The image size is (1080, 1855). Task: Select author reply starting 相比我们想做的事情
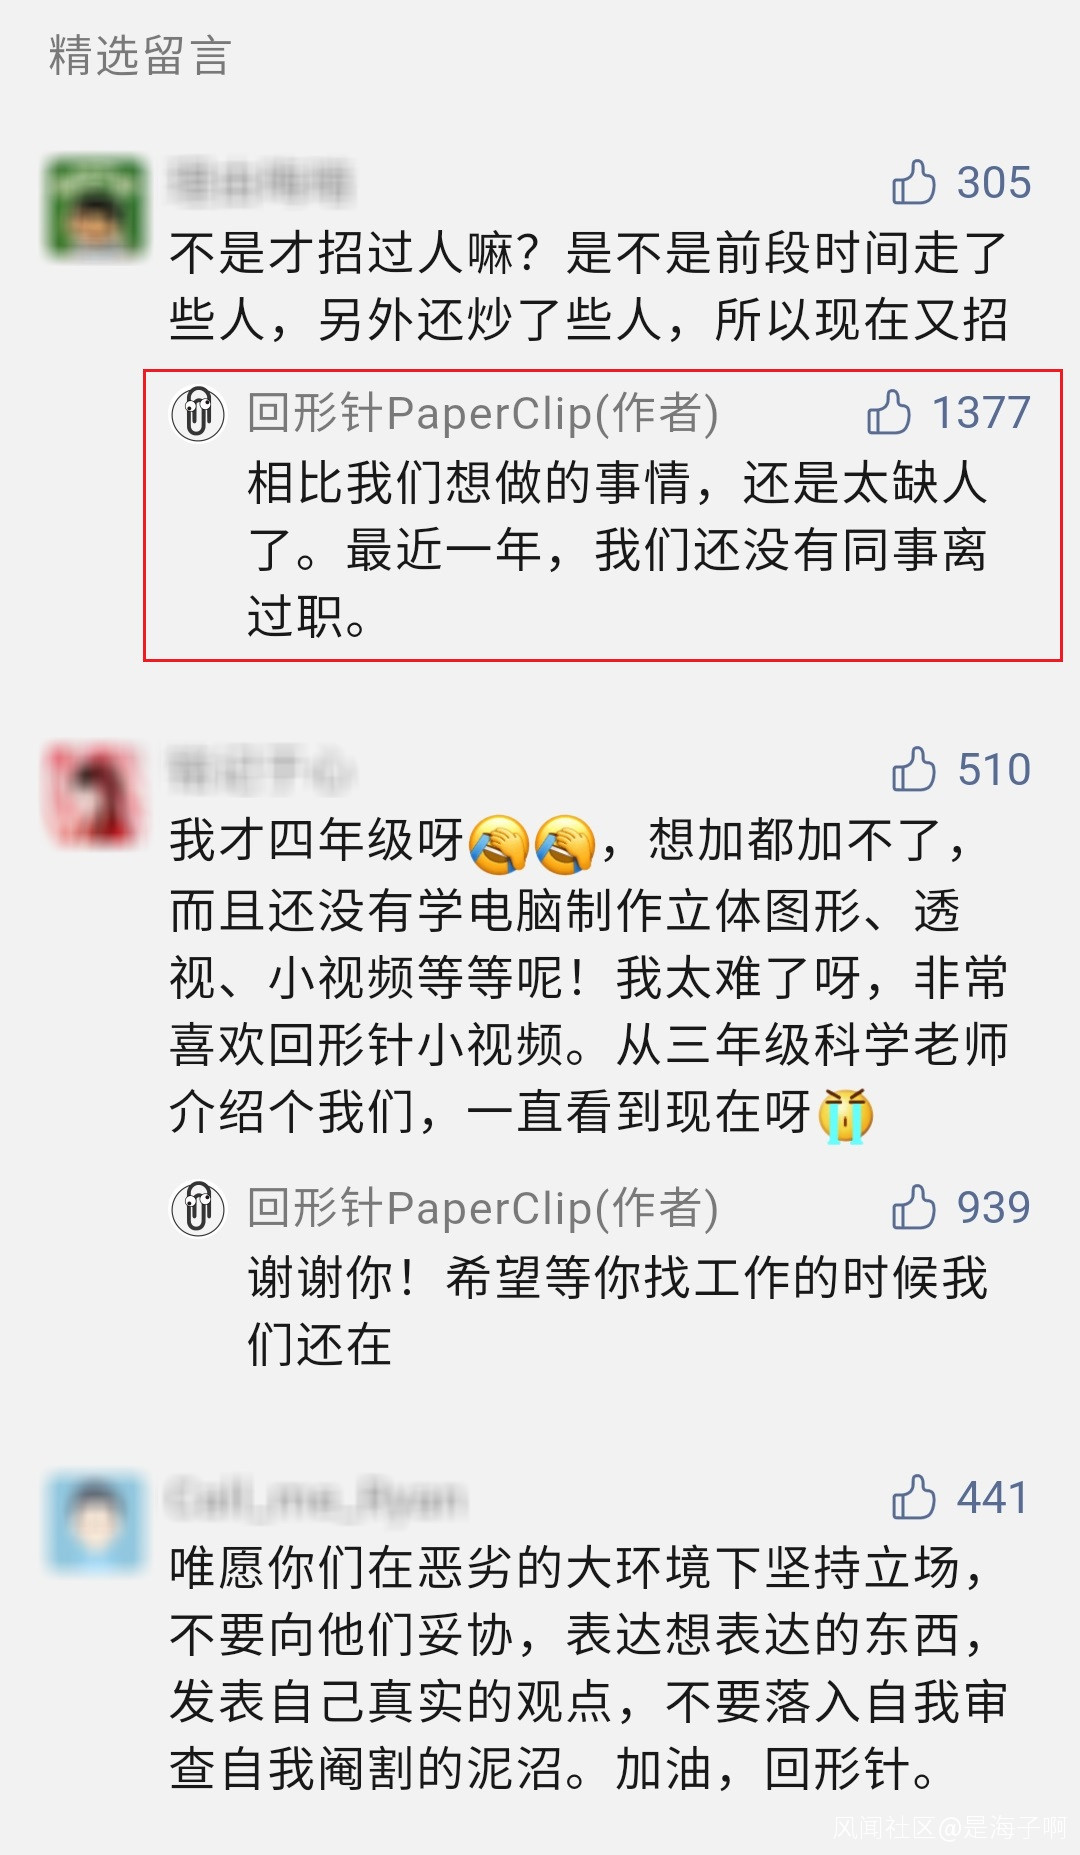(617, 550)
